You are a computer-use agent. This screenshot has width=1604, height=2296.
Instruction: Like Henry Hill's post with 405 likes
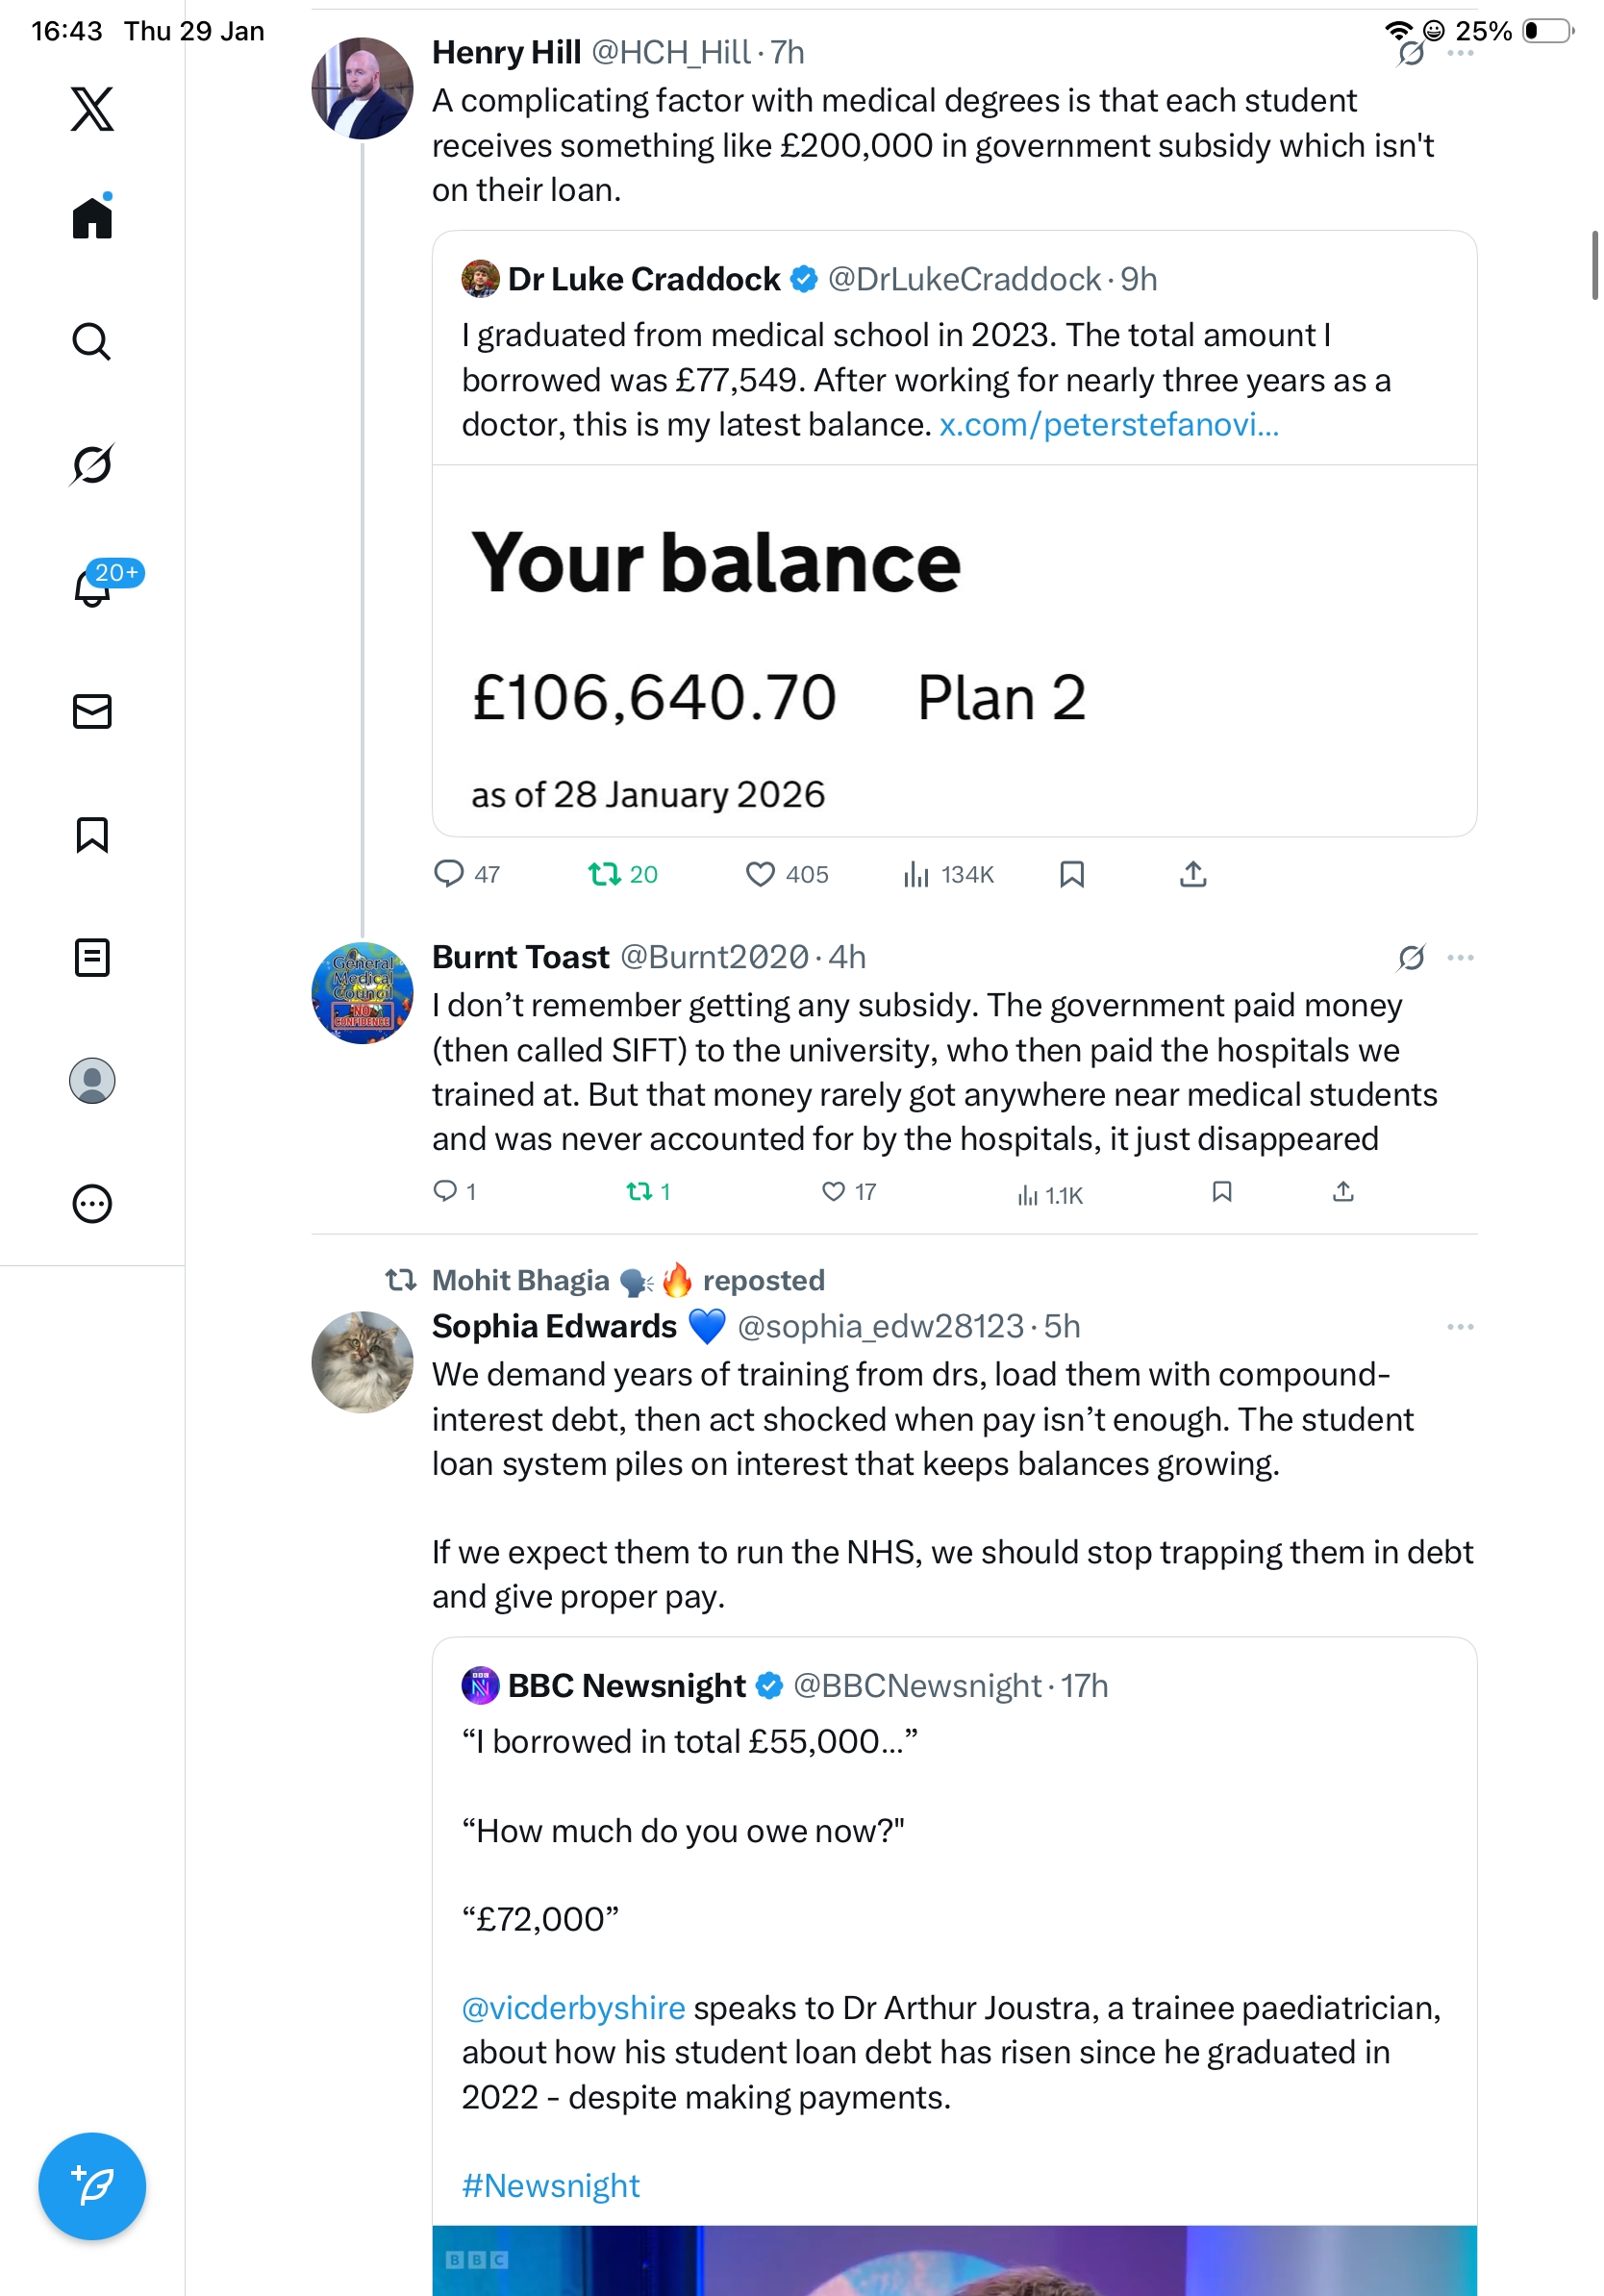760,875
